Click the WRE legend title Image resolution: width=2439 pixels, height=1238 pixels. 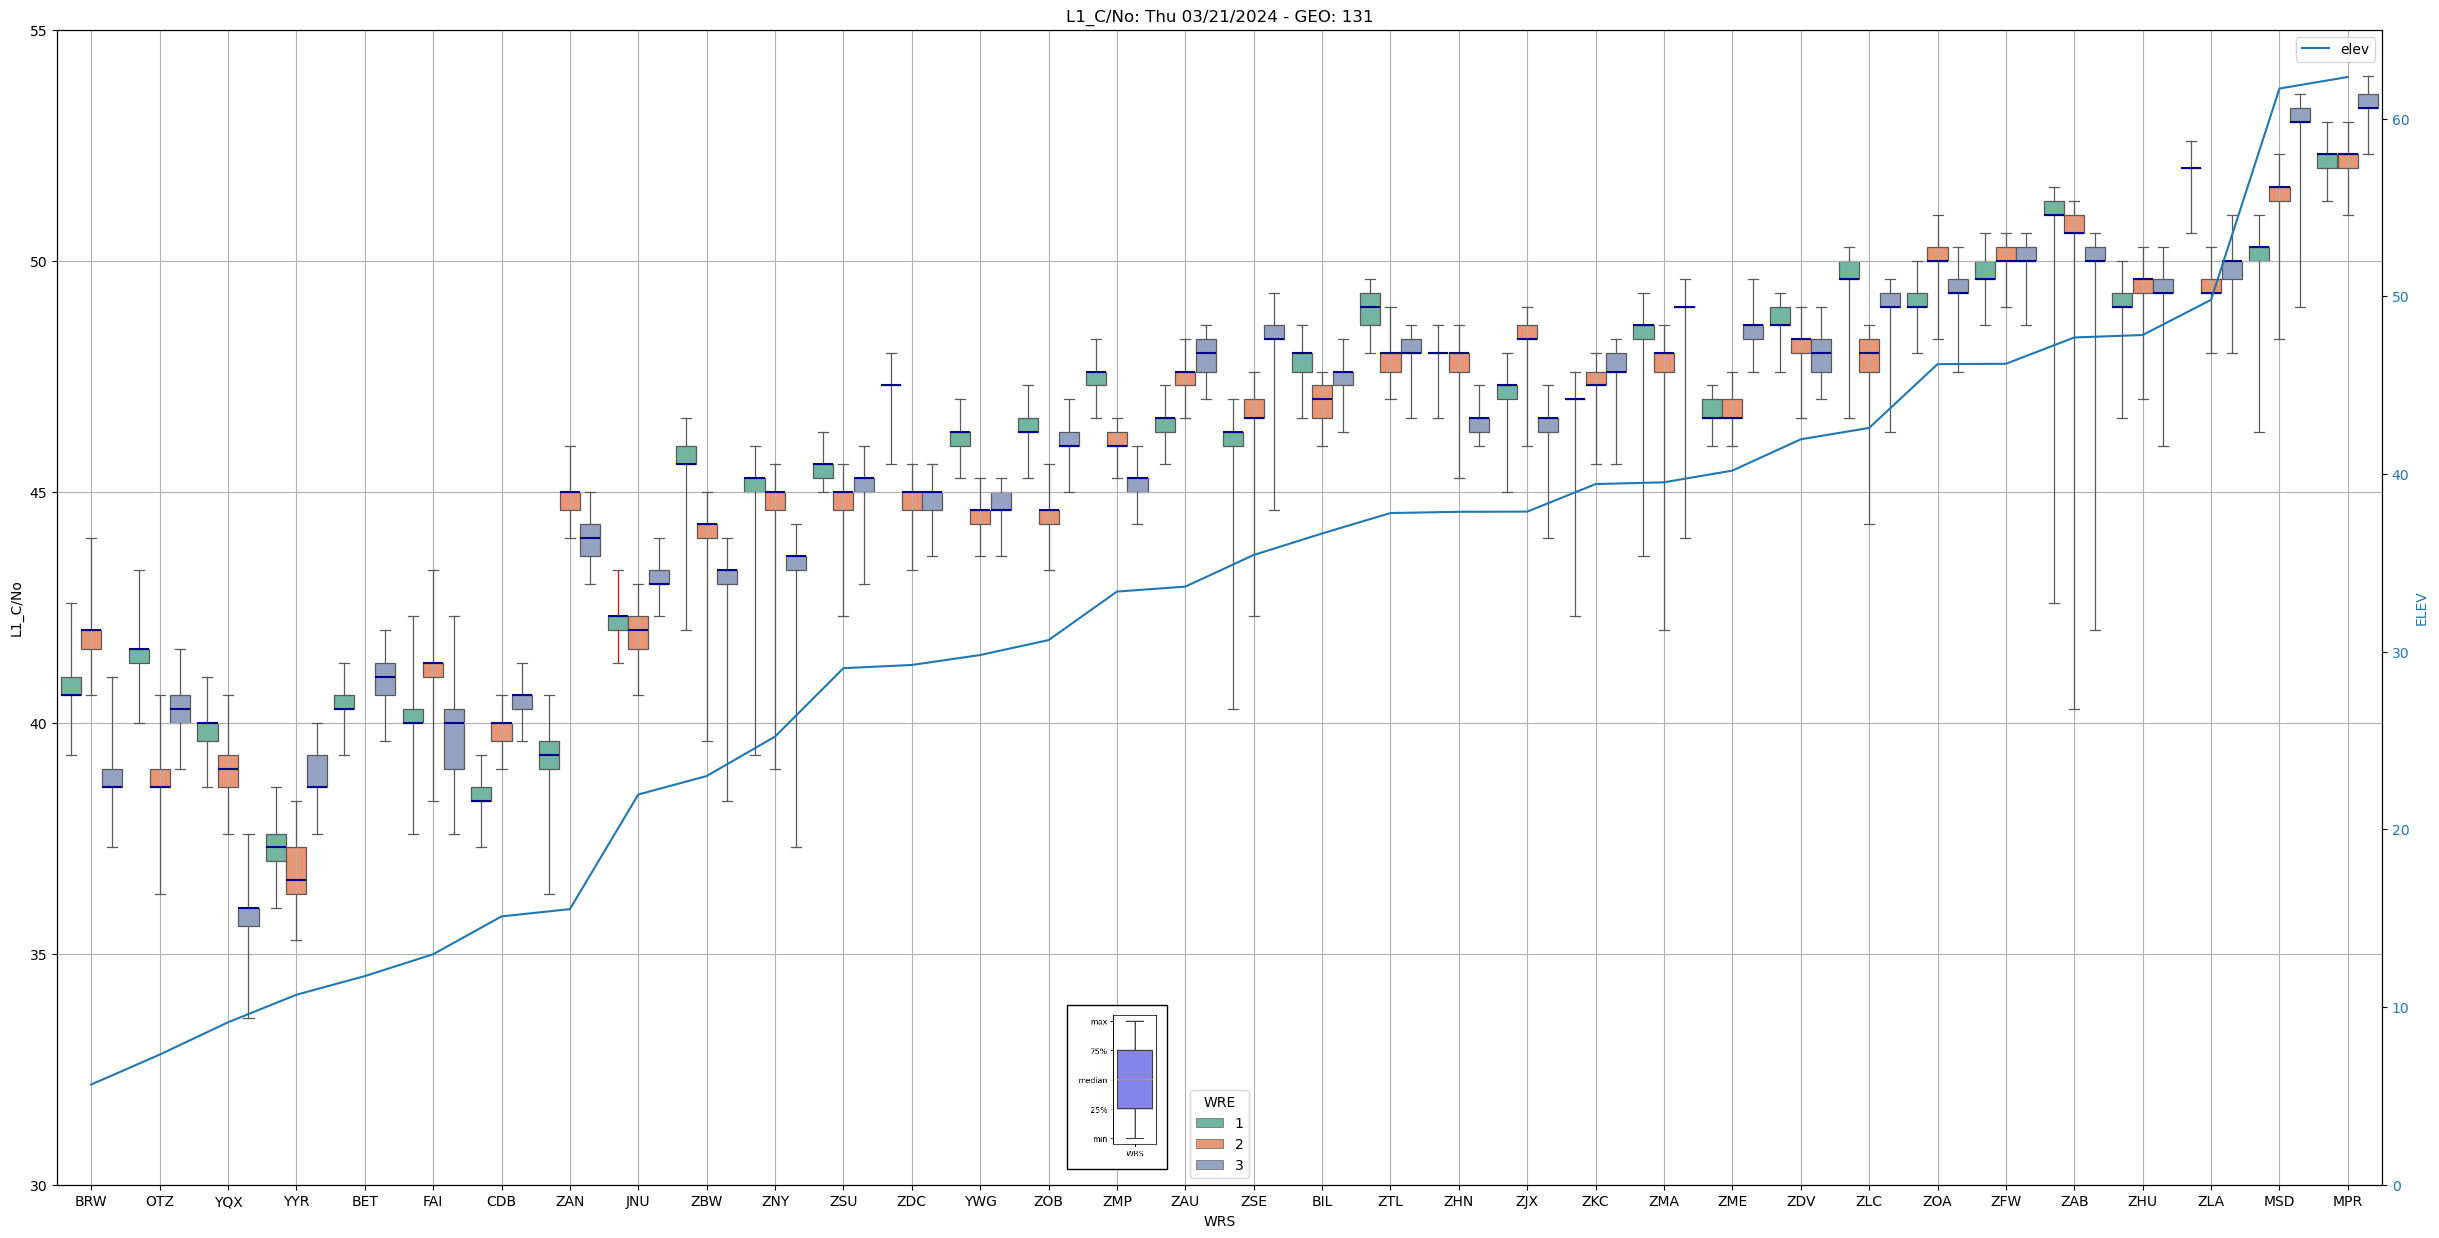pyautogui.click(x=1219, y=1102)
